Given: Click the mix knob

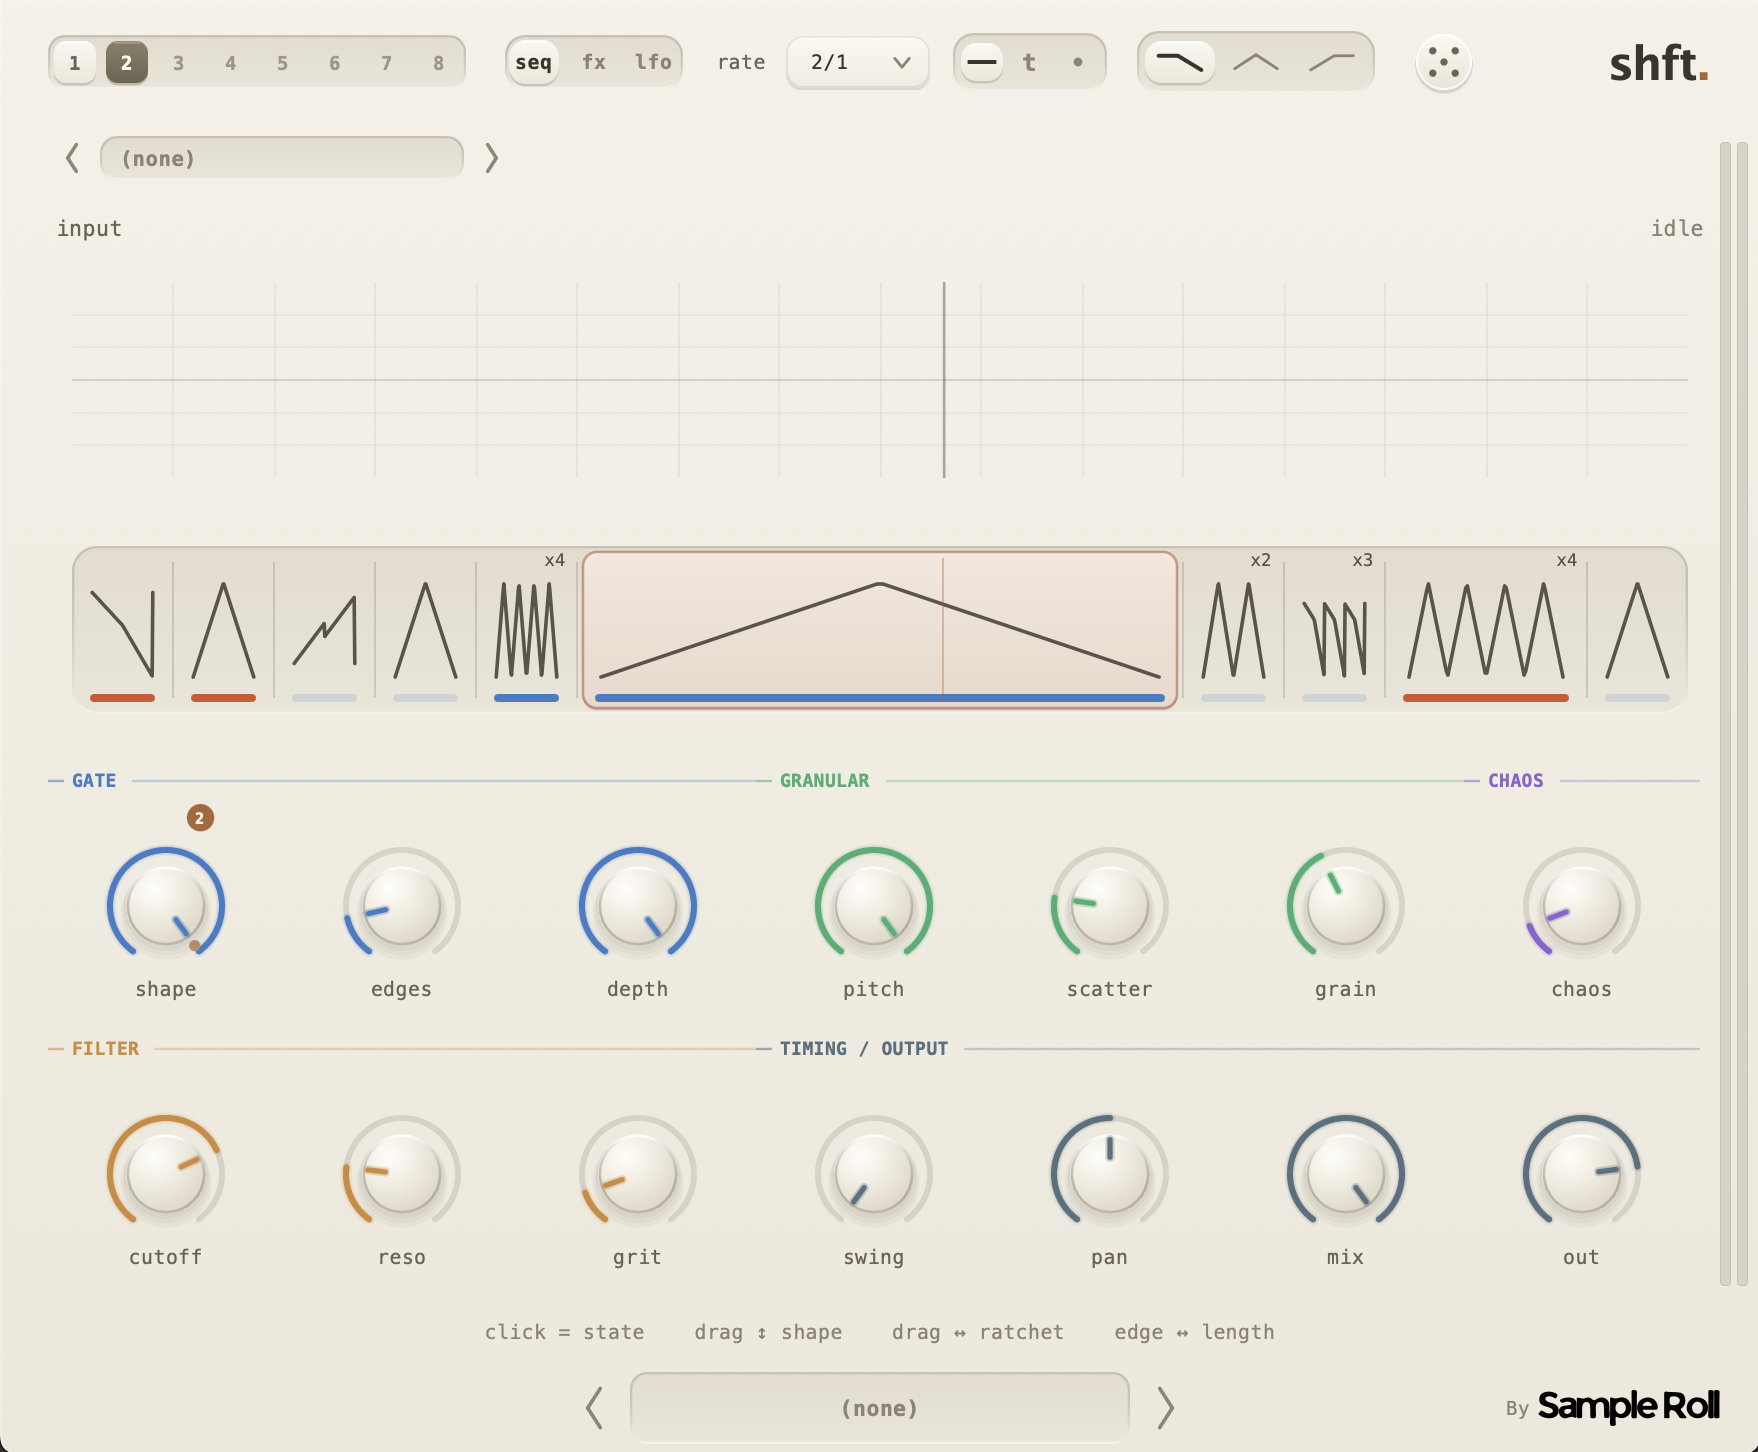Looking at the screenshot, I should pos(1346,1174).
